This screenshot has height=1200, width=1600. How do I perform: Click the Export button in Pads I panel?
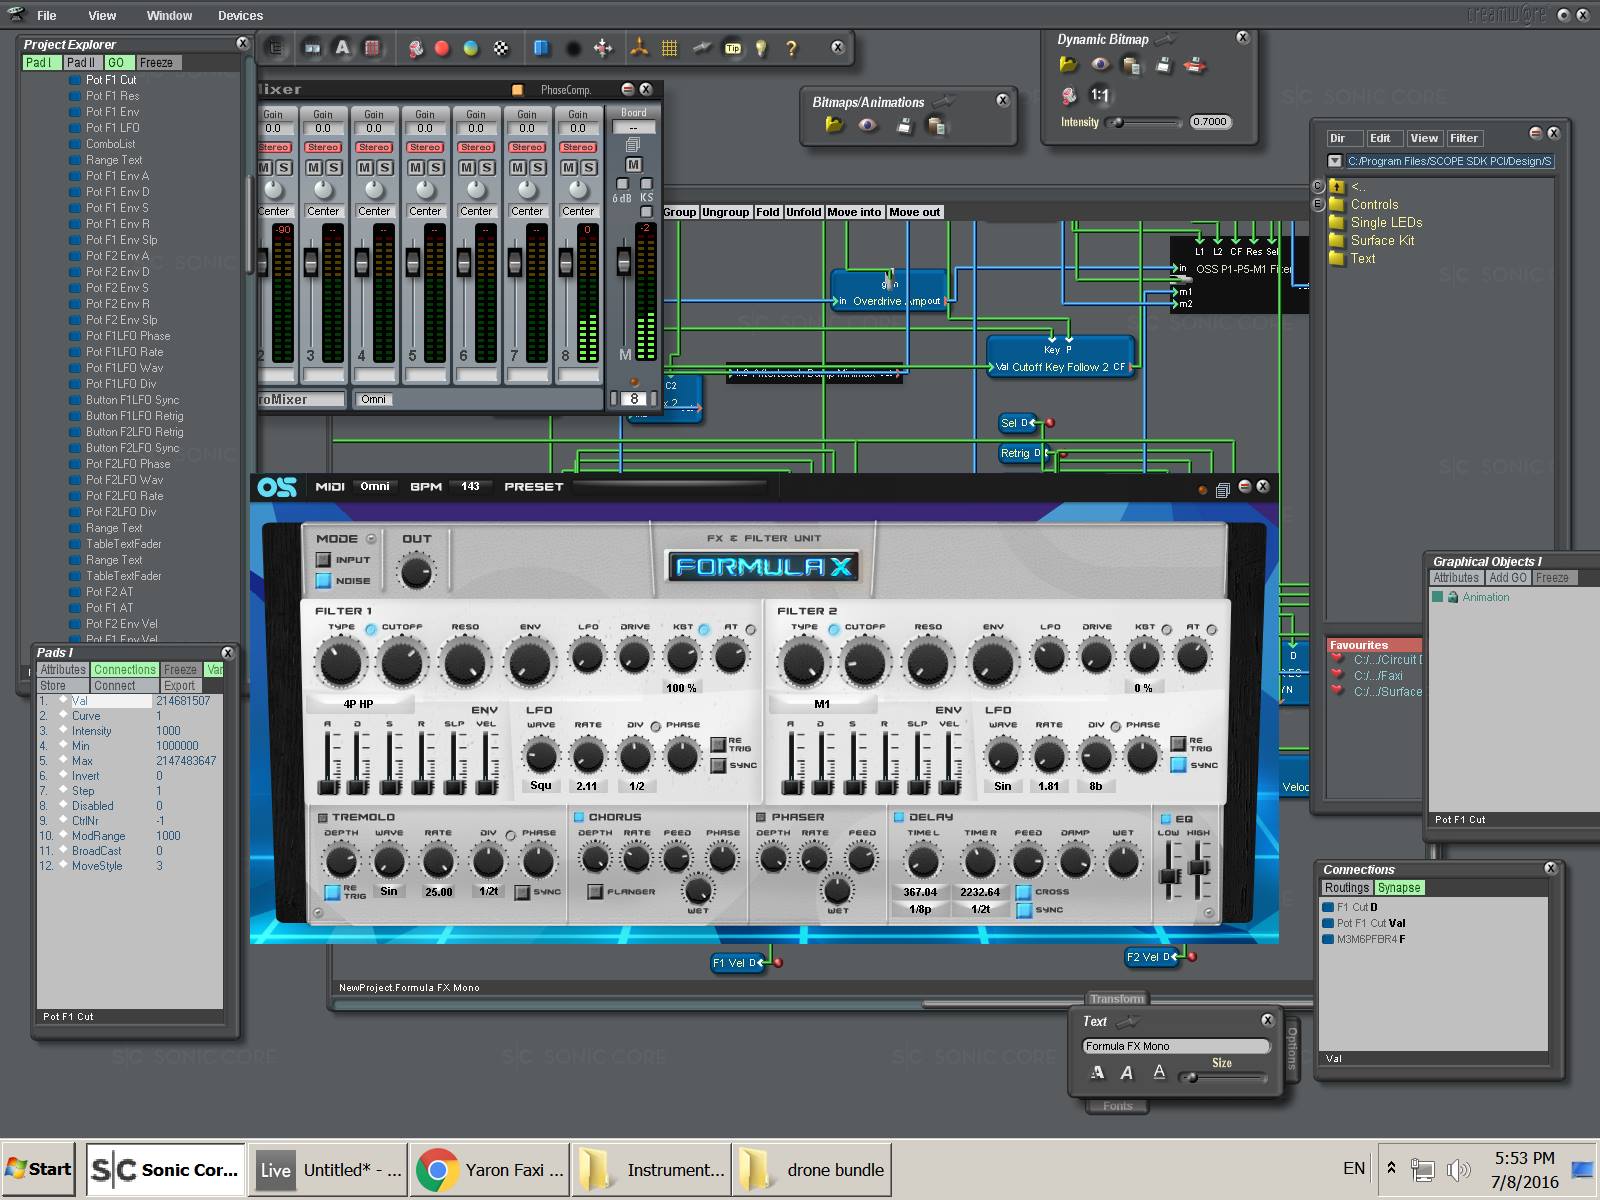180,686
